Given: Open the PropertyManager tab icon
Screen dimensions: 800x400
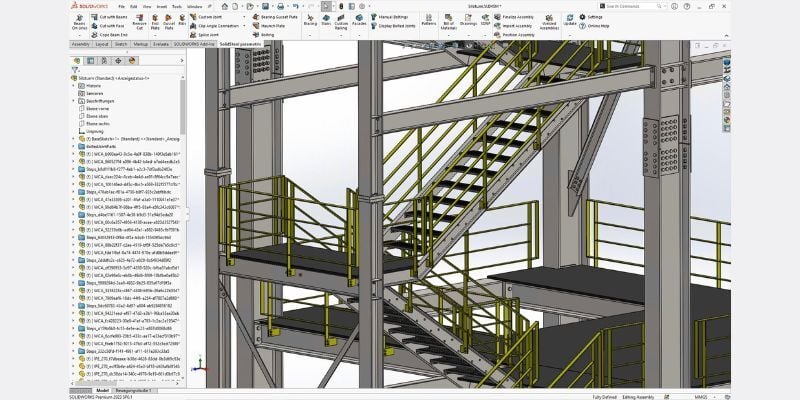Looking at the screenshot, I should point(91,61).
